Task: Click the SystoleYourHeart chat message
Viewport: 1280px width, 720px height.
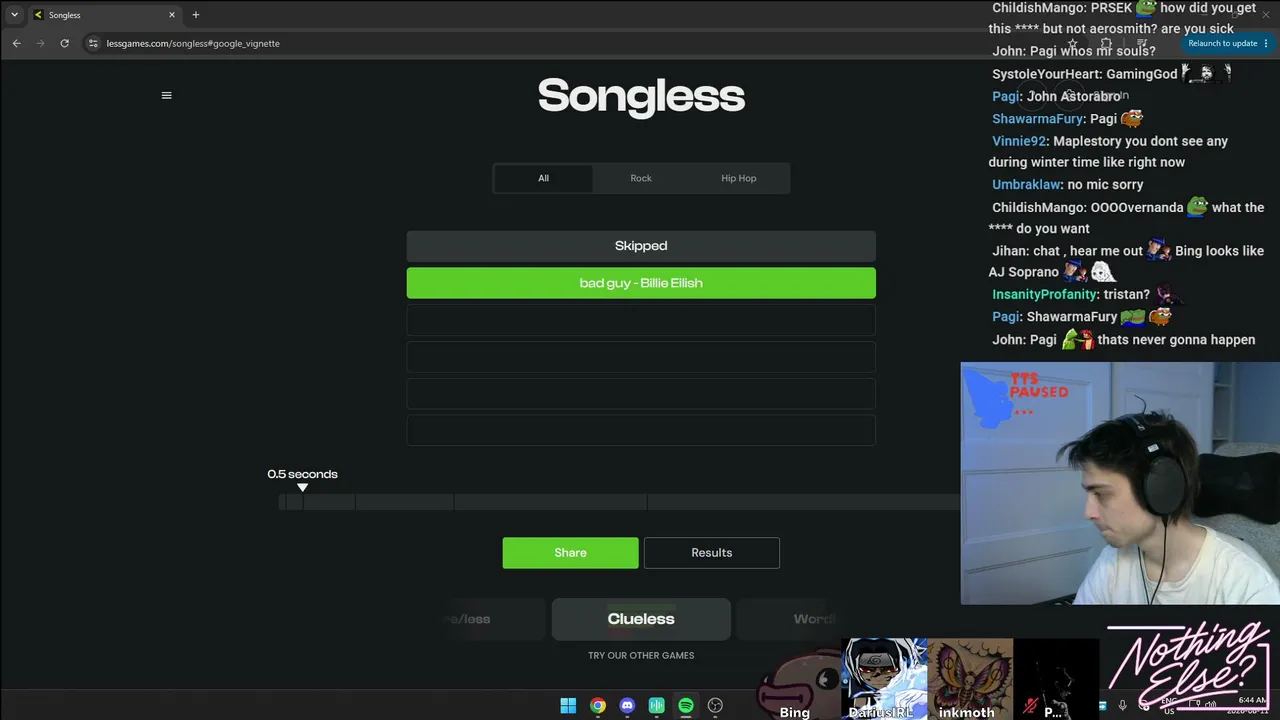Action: click(x=1111, y=74)
